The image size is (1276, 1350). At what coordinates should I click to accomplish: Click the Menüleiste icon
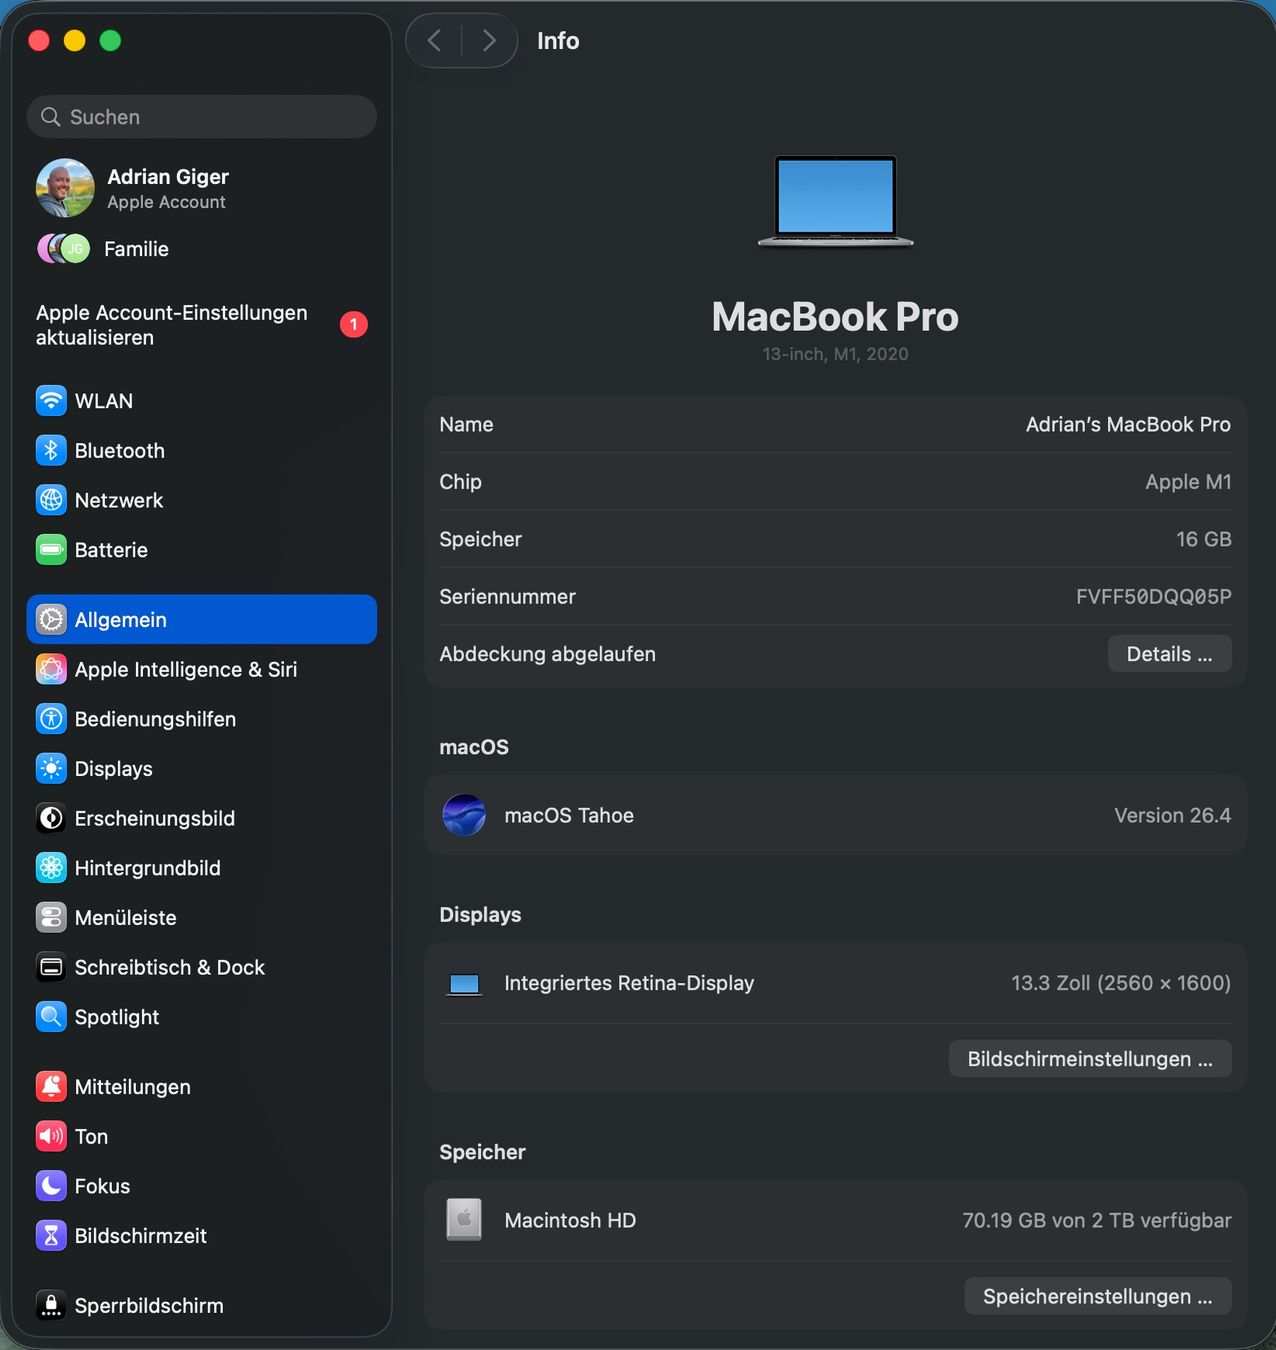pos(51,918)
